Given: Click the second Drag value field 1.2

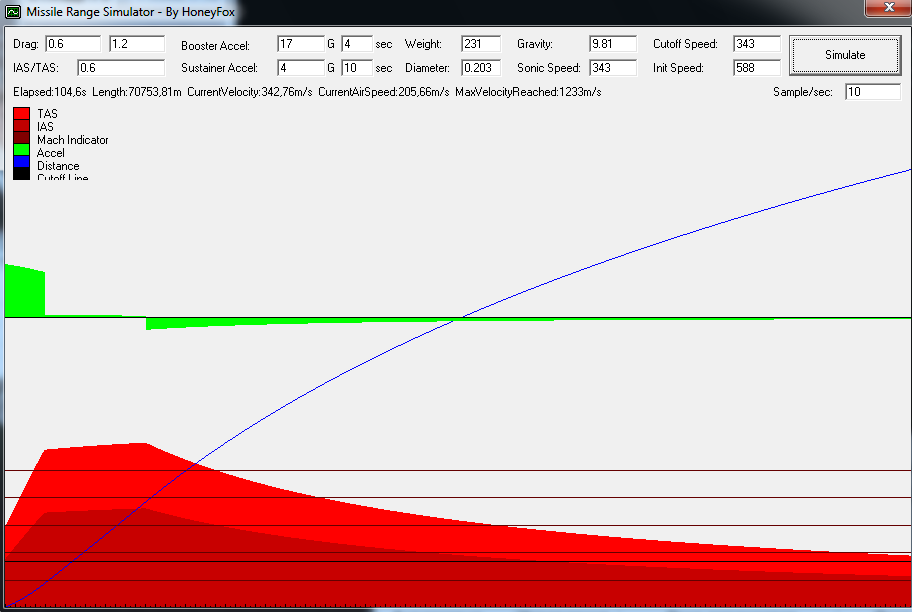Looking at the screenshot, I should [137, 44].
